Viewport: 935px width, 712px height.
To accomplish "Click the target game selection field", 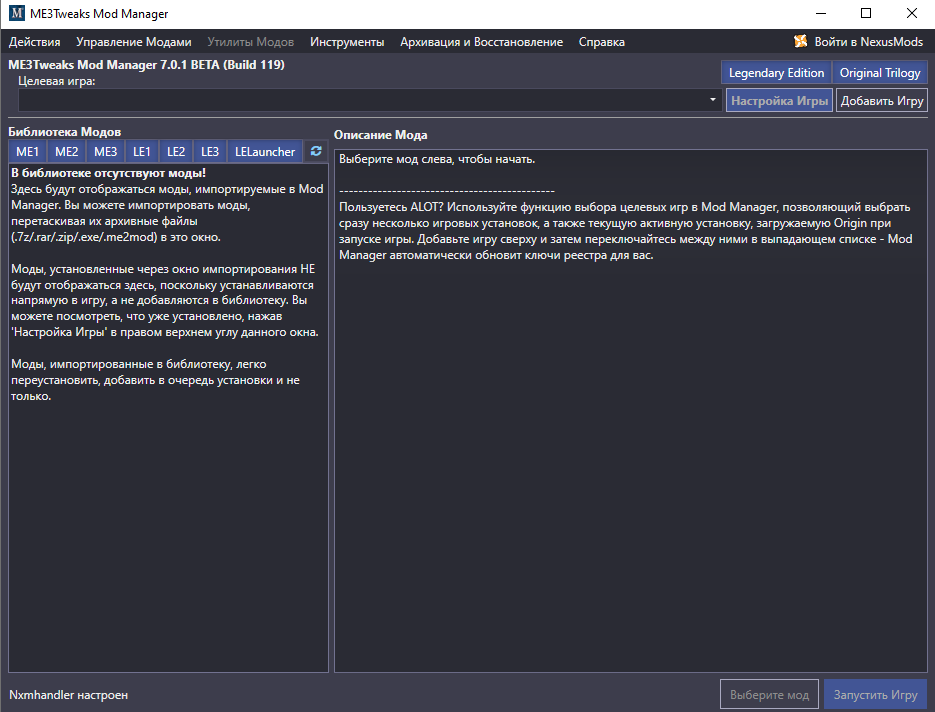I will (360, 101).
